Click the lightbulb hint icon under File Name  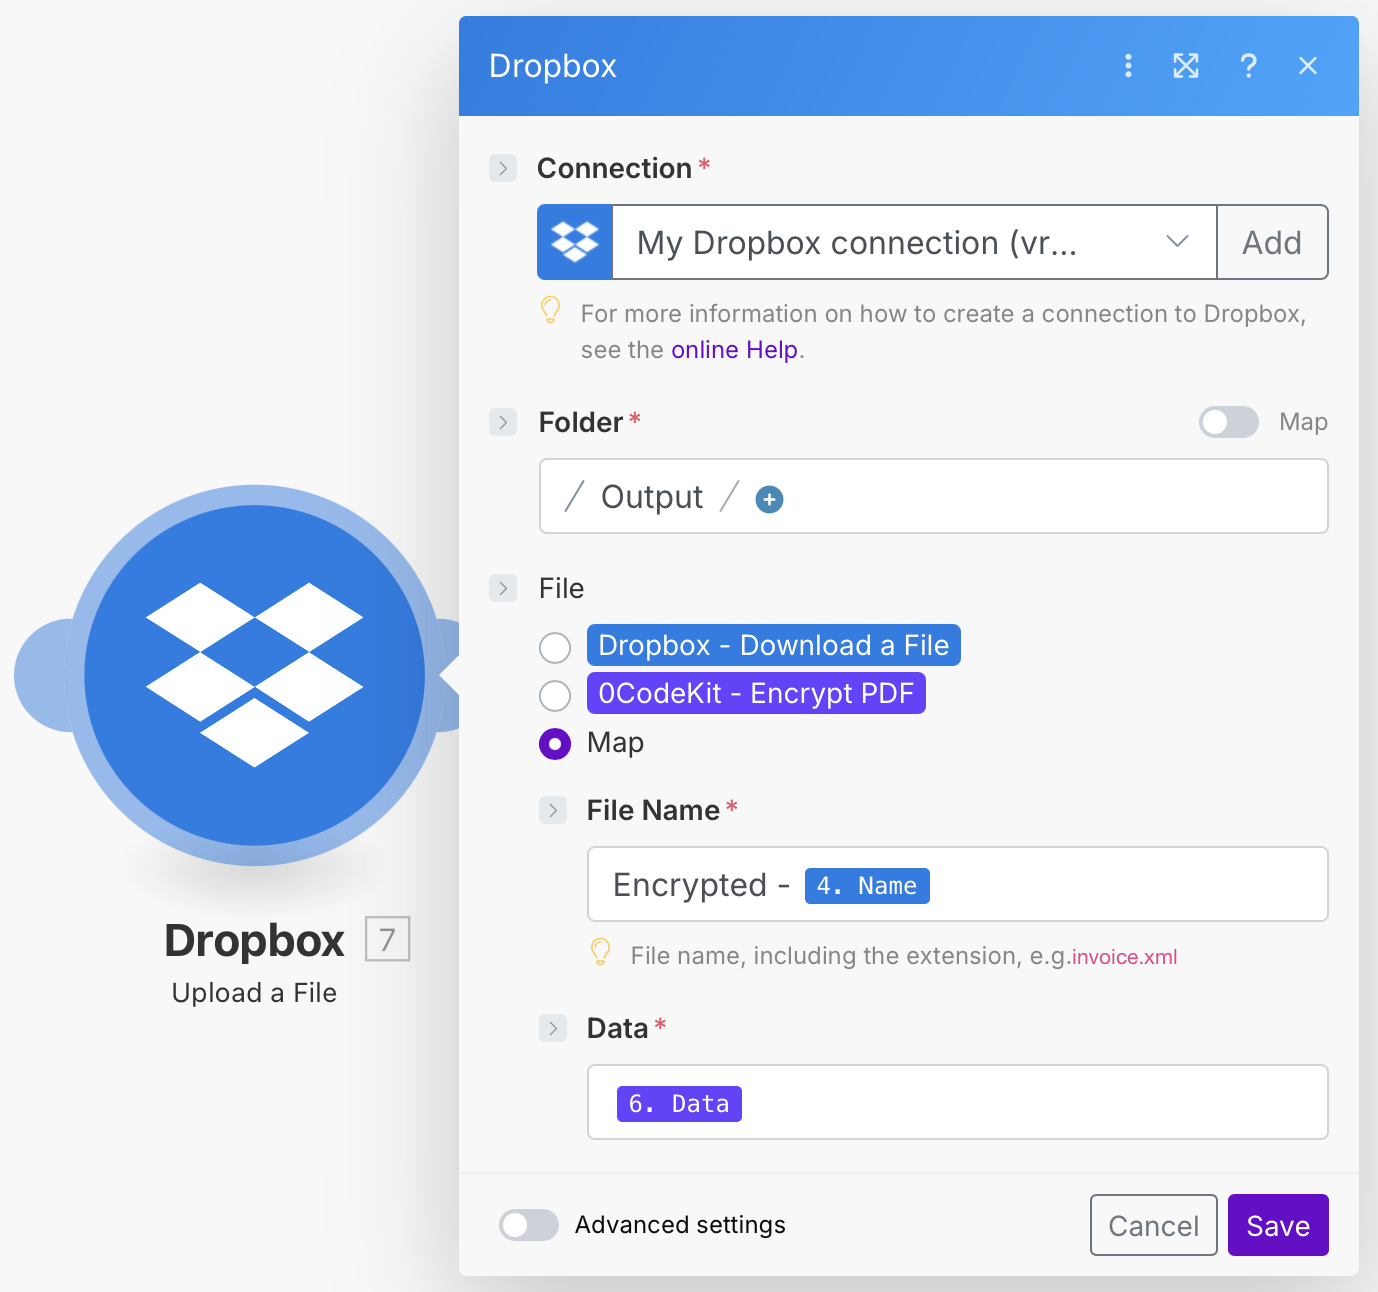pos(600,952)
